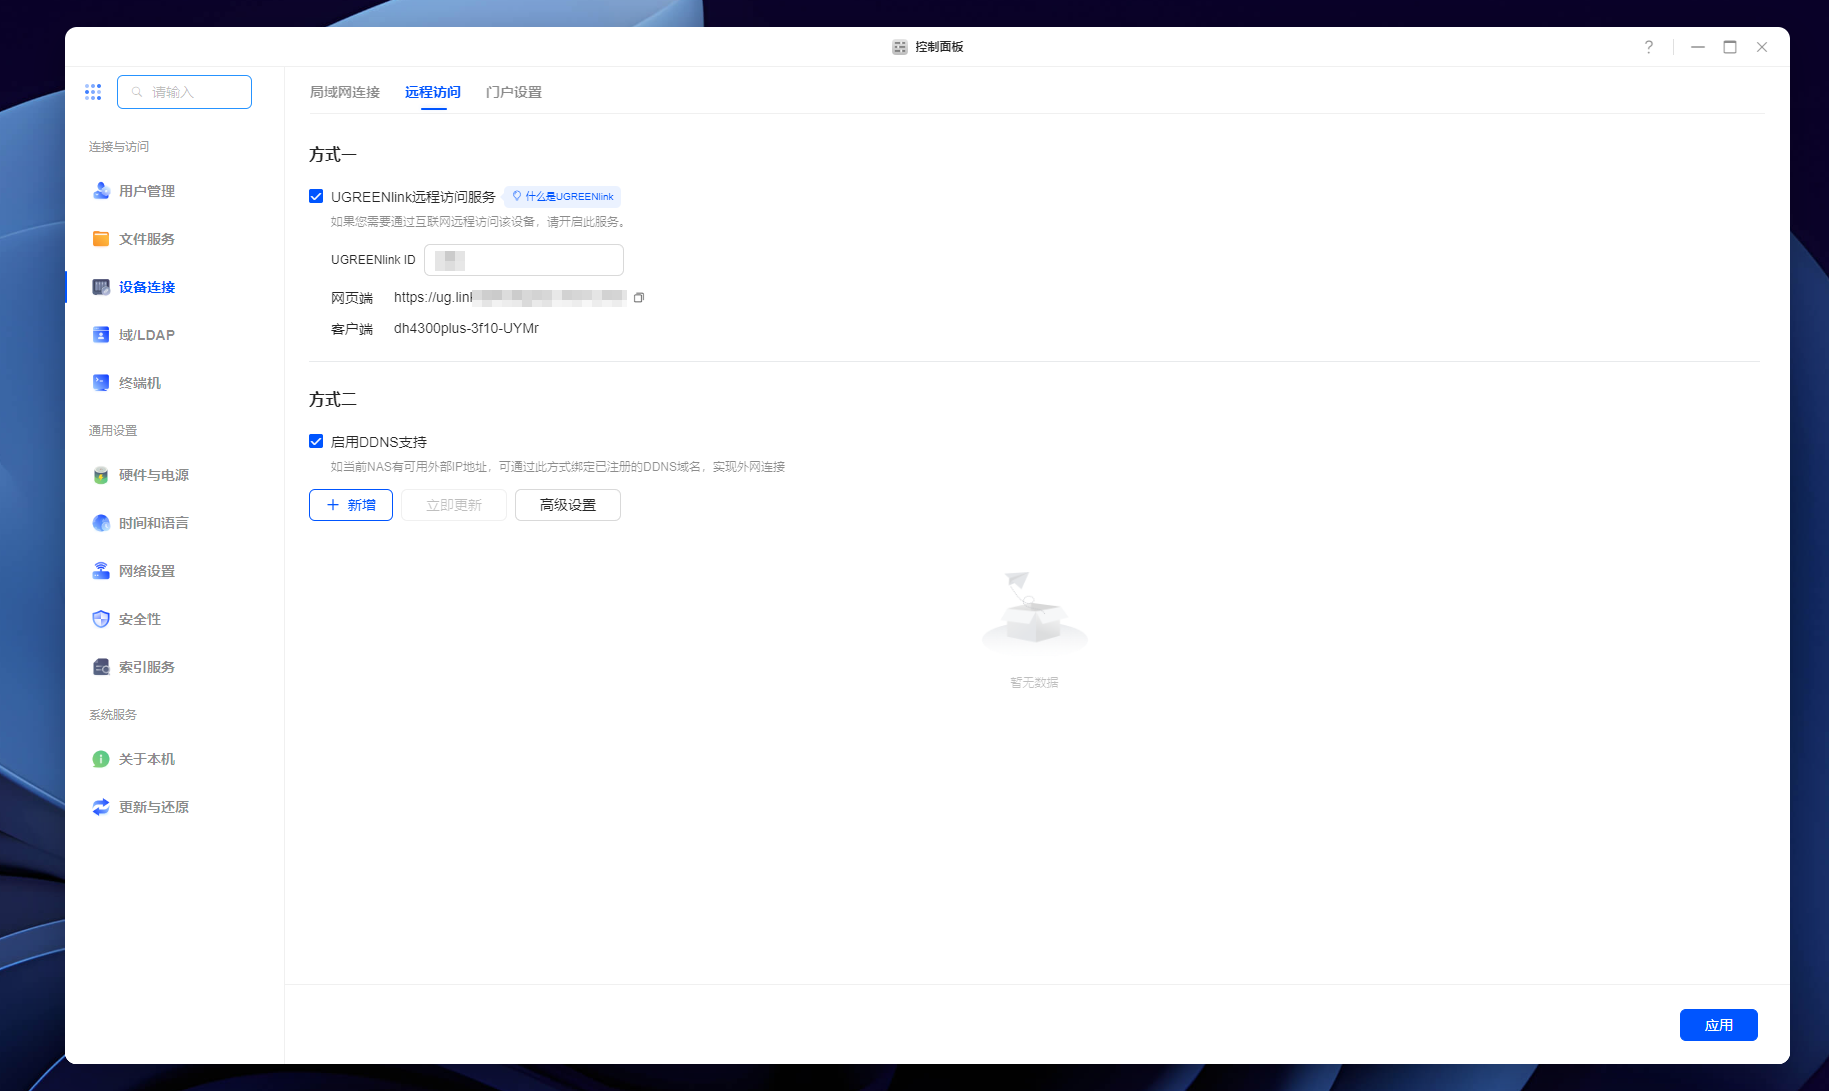Select the 远程访问 tab

(433, 92)
